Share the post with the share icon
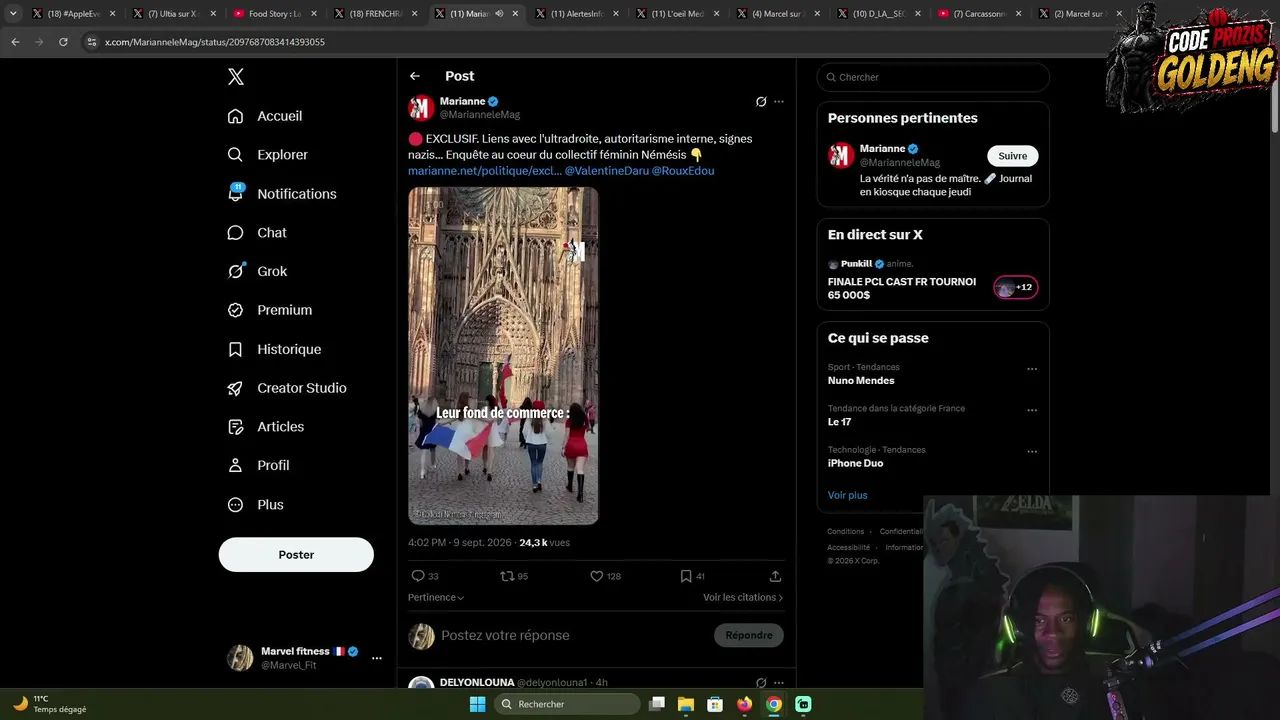This screenshot has height=720, width=1280. 775,576
